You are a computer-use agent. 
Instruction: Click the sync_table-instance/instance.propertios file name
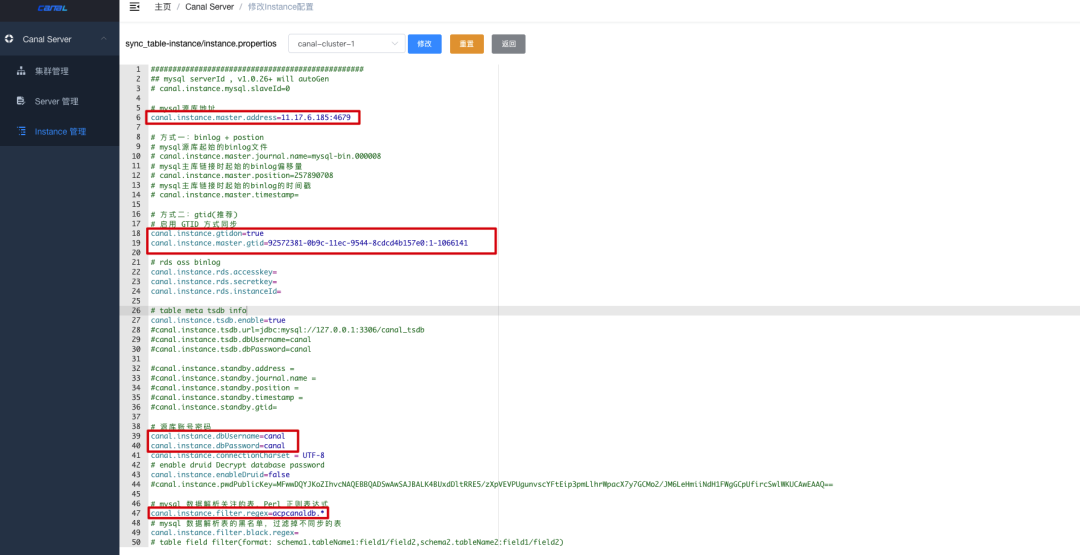point(201,44)
